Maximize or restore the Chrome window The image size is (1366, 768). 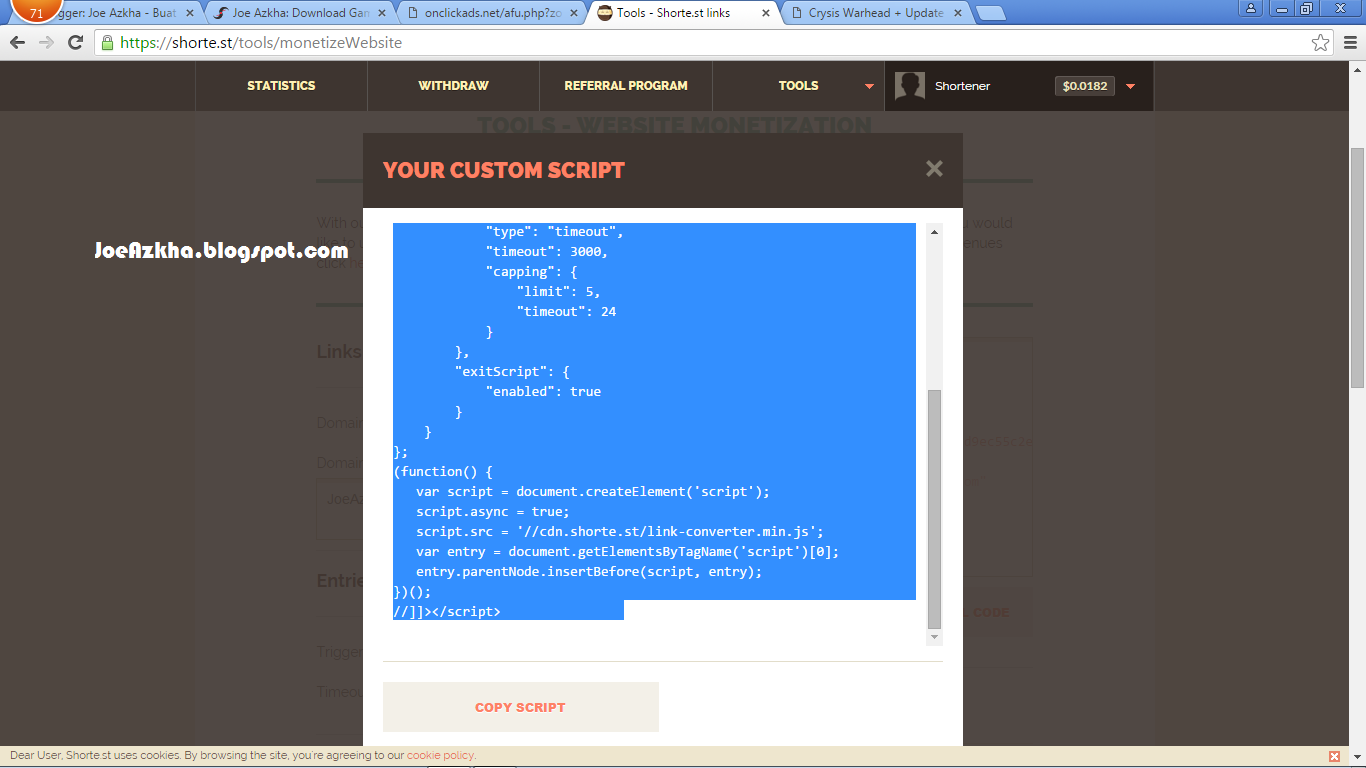[1306, 8]
